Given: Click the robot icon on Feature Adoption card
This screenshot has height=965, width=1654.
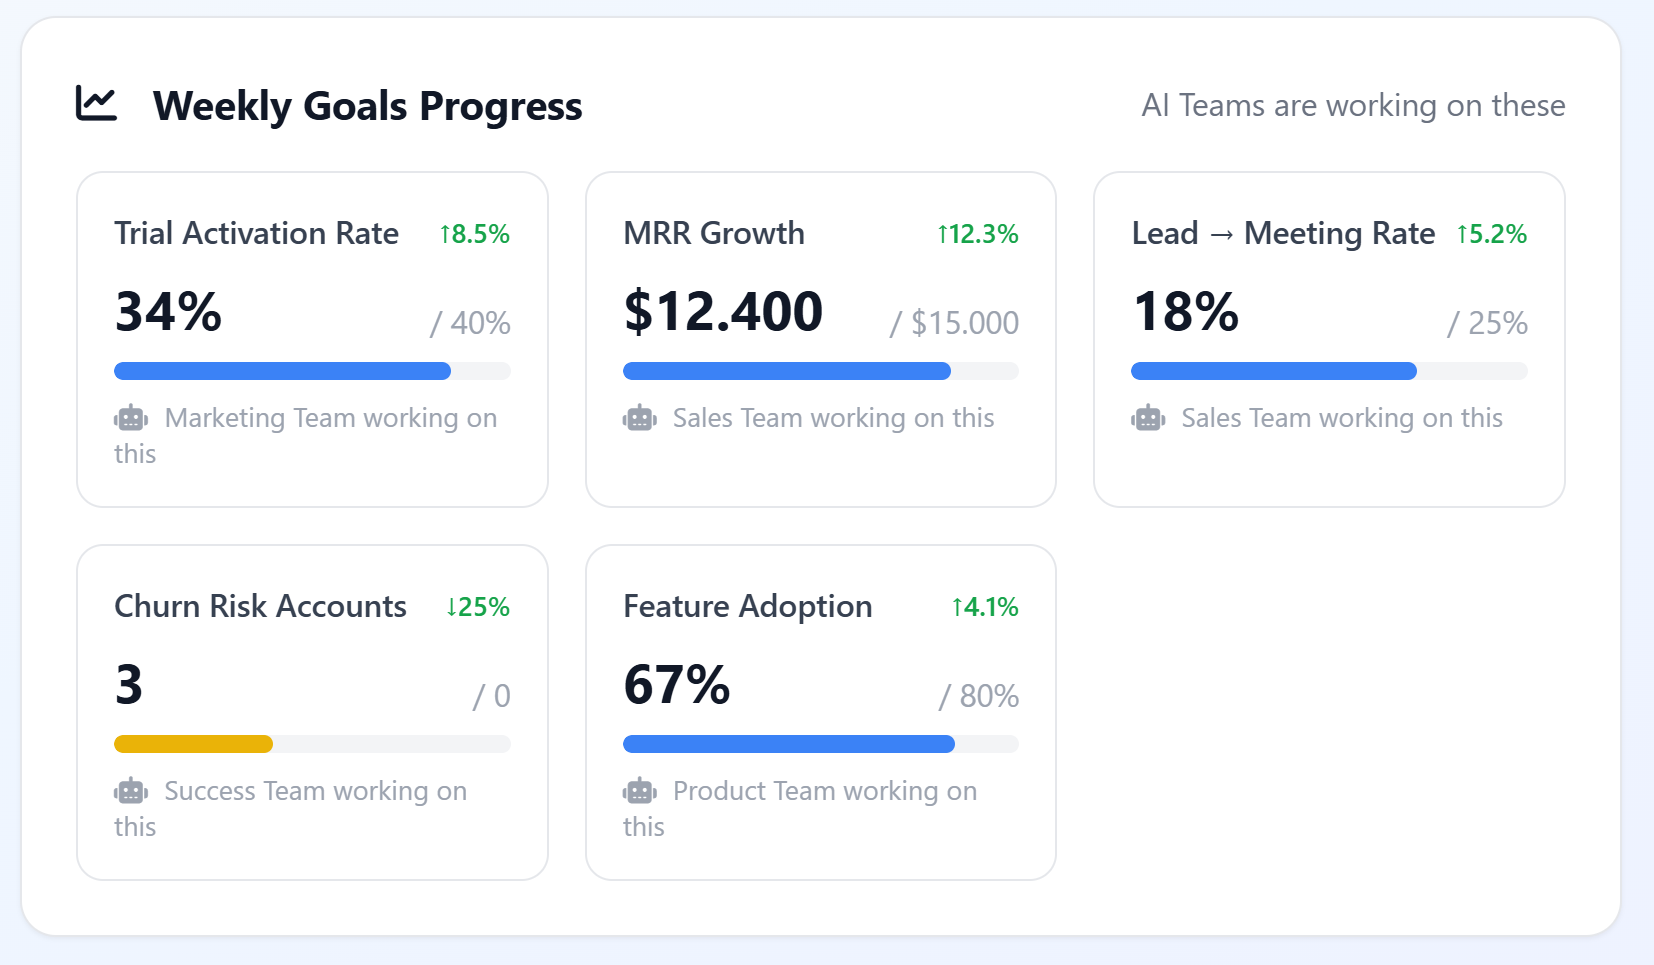Looking at the screenshot, I should coord(640,791).
